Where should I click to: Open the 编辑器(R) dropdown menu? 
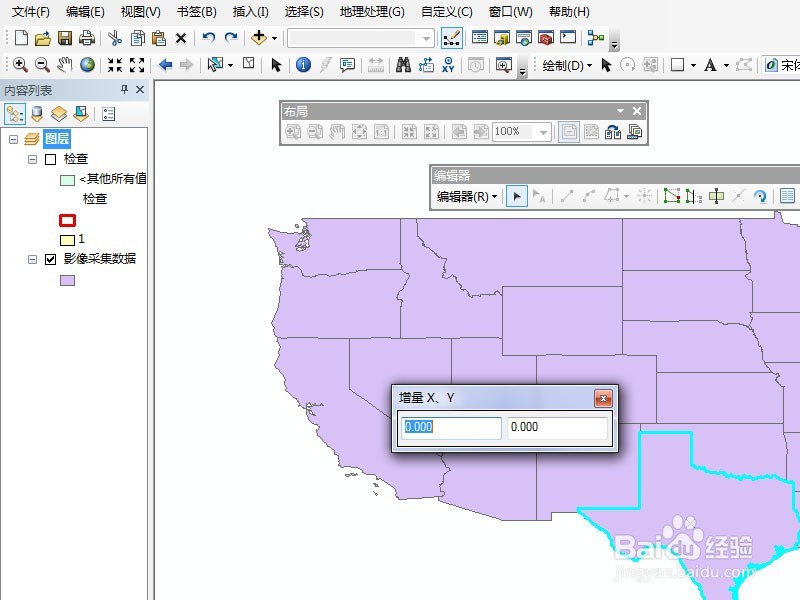[466, 196]
